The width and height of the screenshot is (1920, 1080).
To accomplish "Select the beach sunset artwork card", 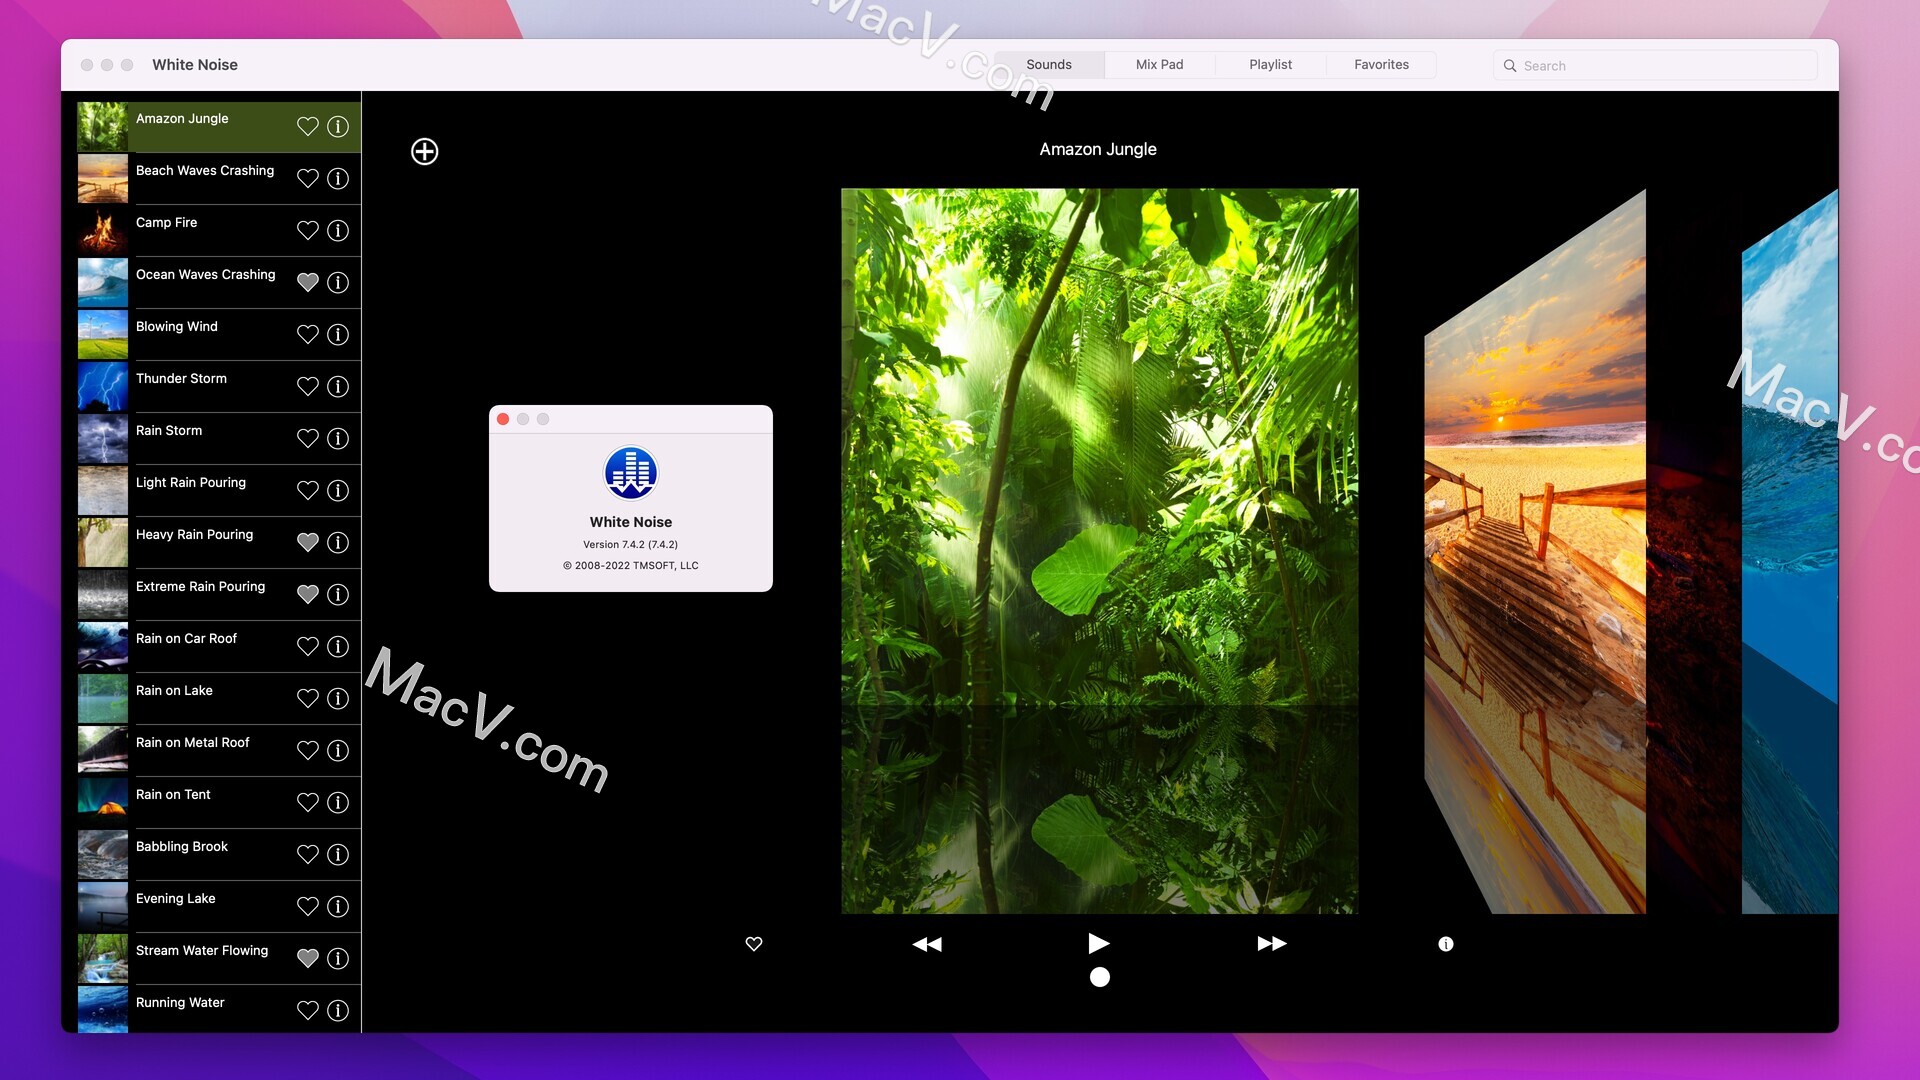I will 1535,551.
